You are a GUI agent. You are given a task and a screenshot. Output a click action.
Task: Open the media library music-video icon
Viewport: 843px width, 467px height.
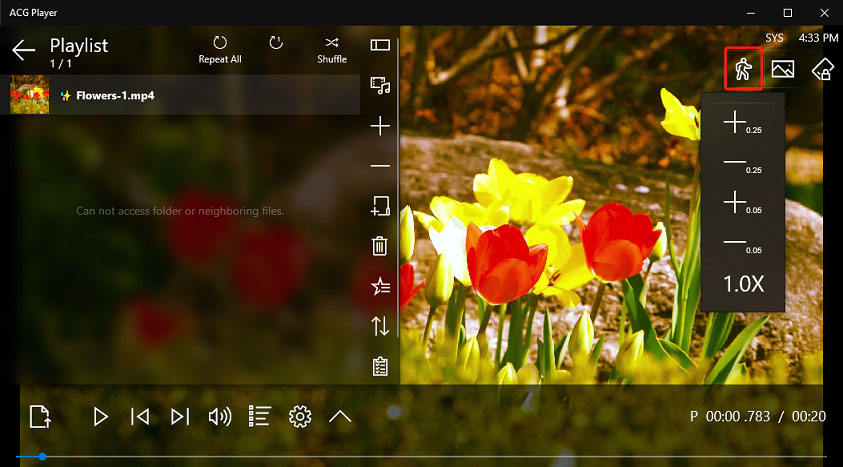[380, 85]
